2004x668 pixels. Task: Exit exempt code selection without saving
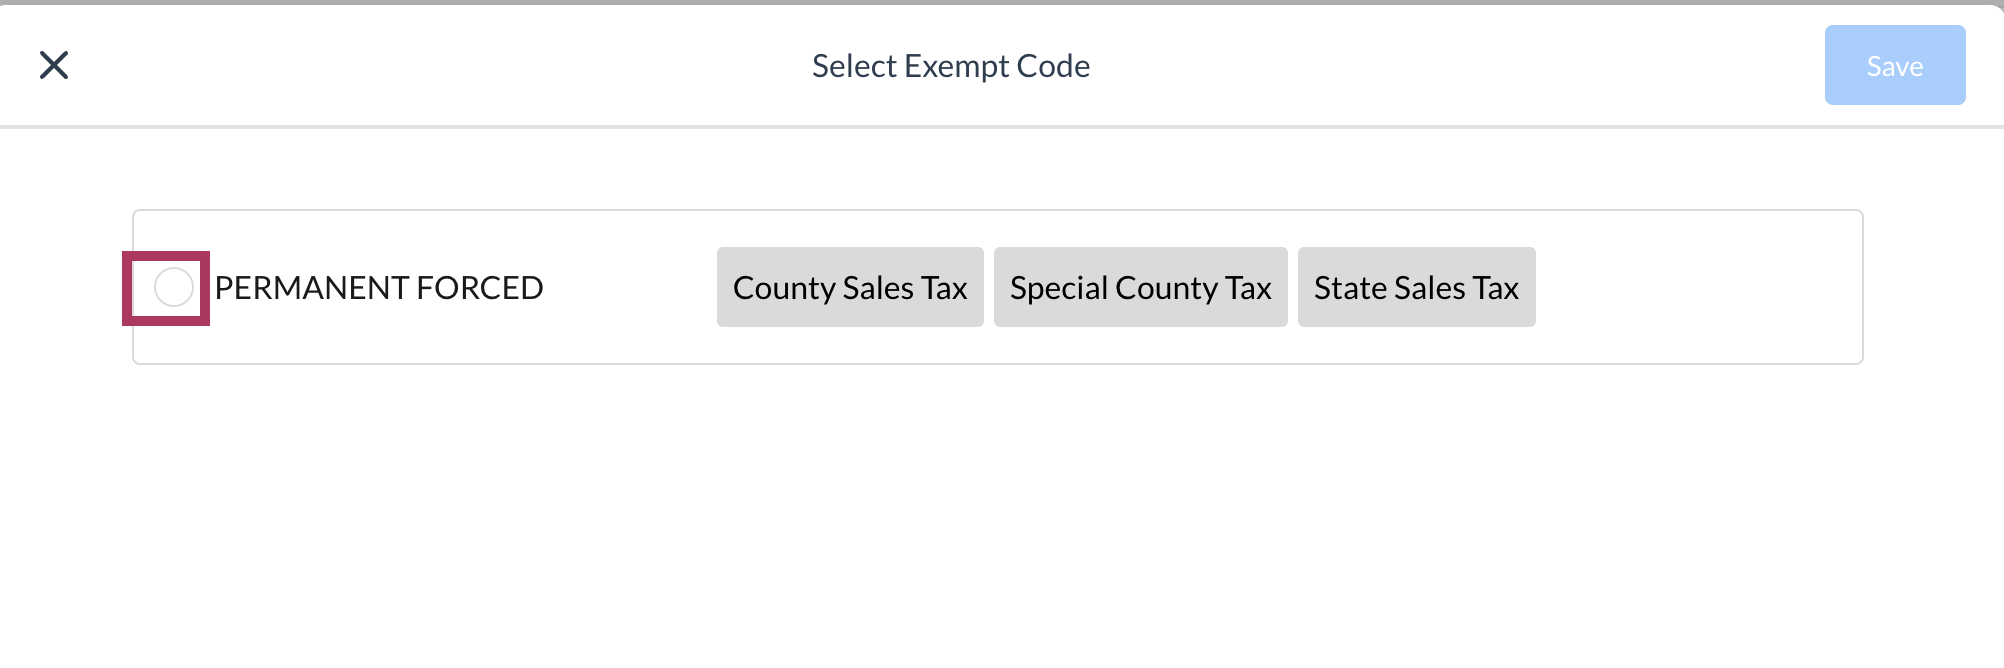pos(54,66)
